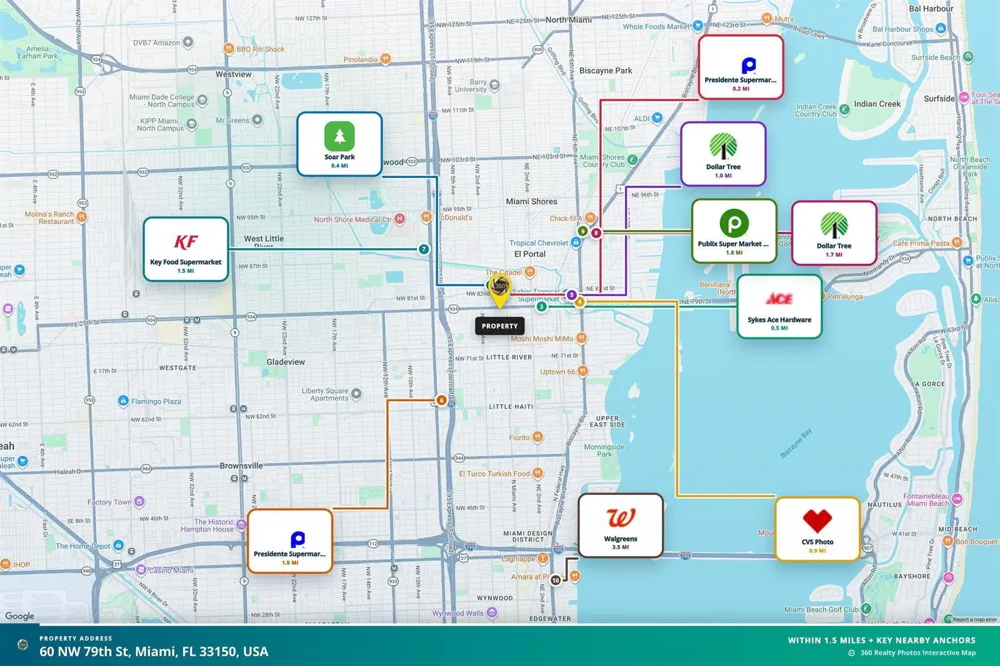Screen dimensions: 1000x666
Task: Click the DVB7 Amazon location pin
Action: point(188,42)
